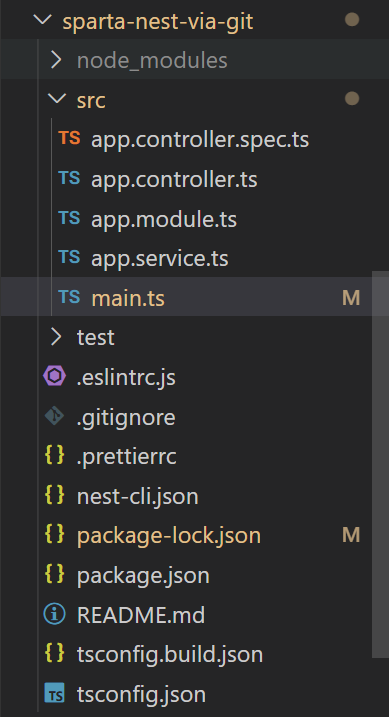The width and height of the screenshot is (389, 717).
Task: Open package-lock.json file
Action: [169, 536]
